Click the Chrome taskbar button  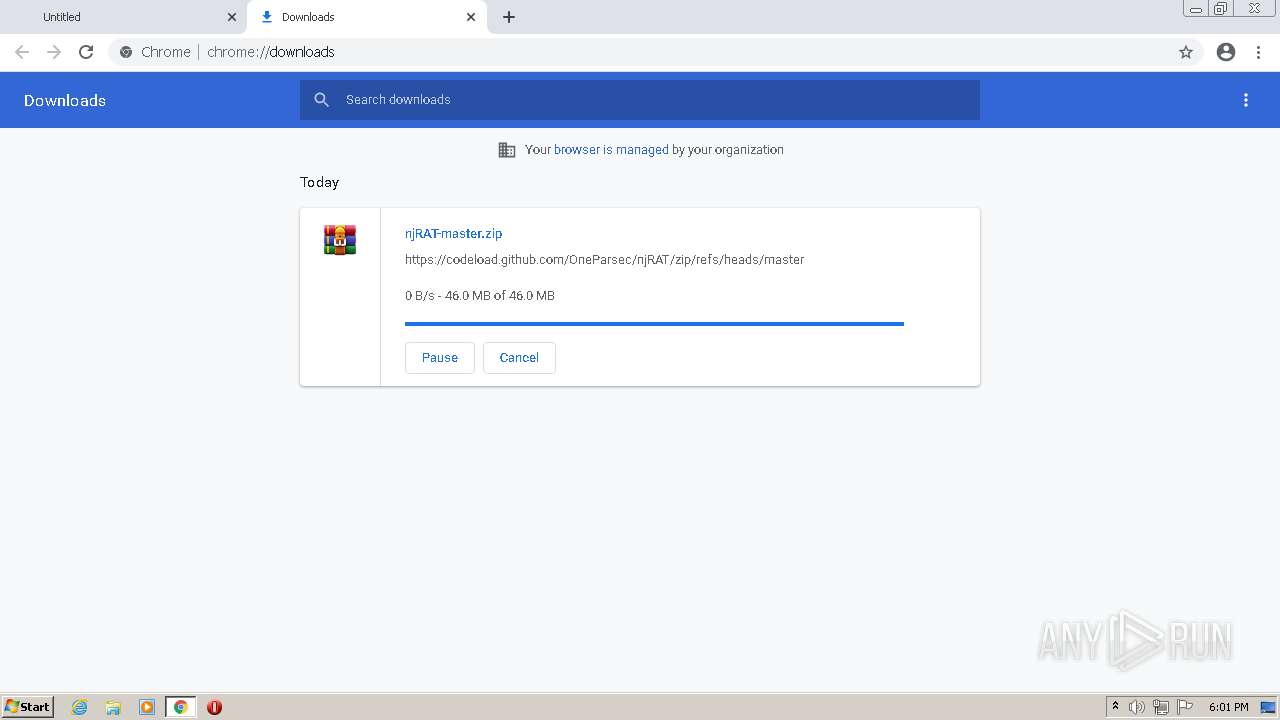point(180,707)
